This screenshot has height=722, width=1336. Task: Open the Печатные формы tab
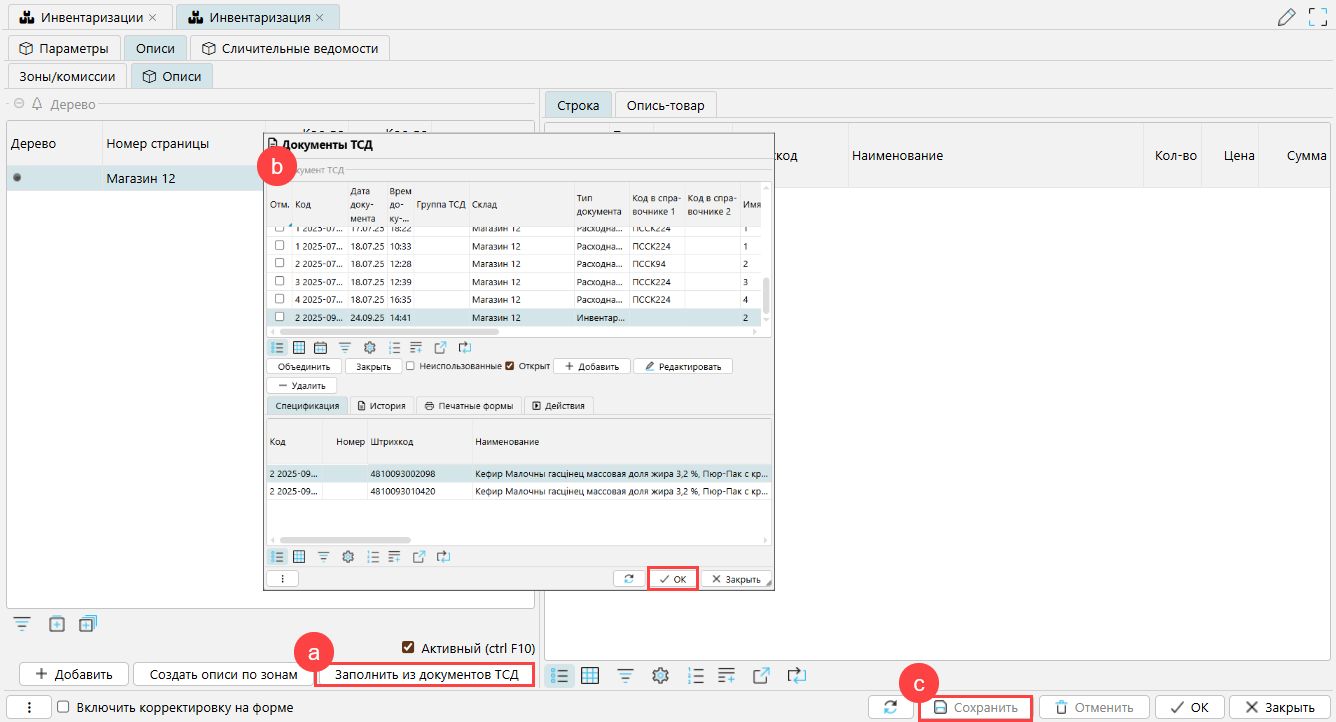click(x=468, y=406)
